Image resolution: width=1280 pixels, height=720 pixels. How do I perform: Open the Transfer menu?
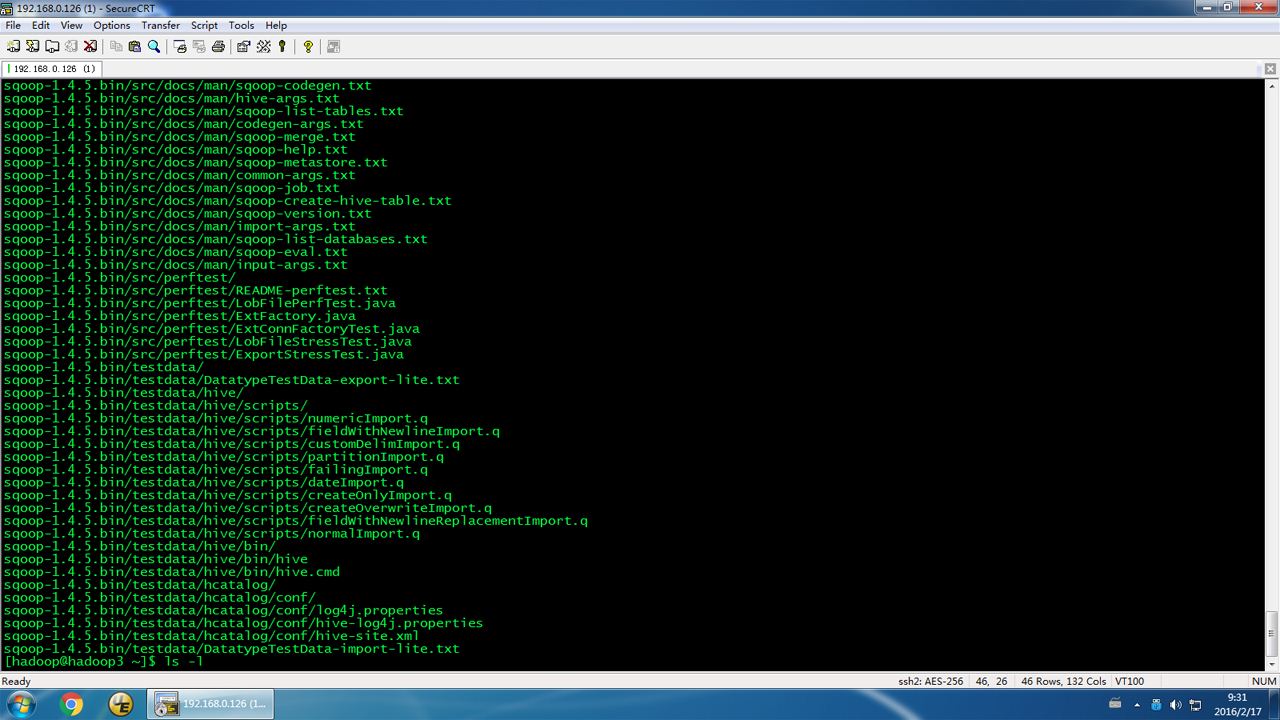point(161,25)
